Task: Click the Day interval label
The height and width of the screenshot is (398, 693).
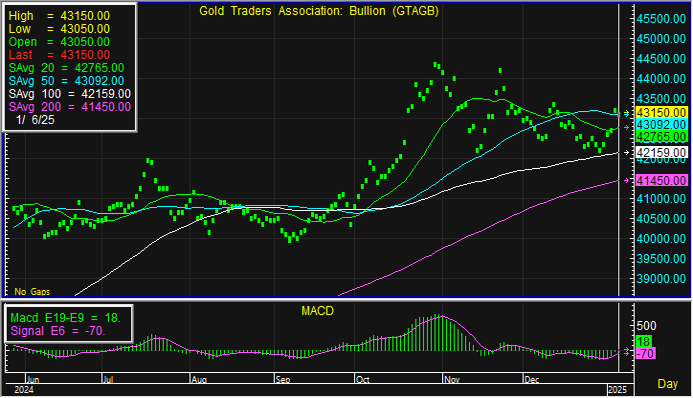Action: point(667,383)
